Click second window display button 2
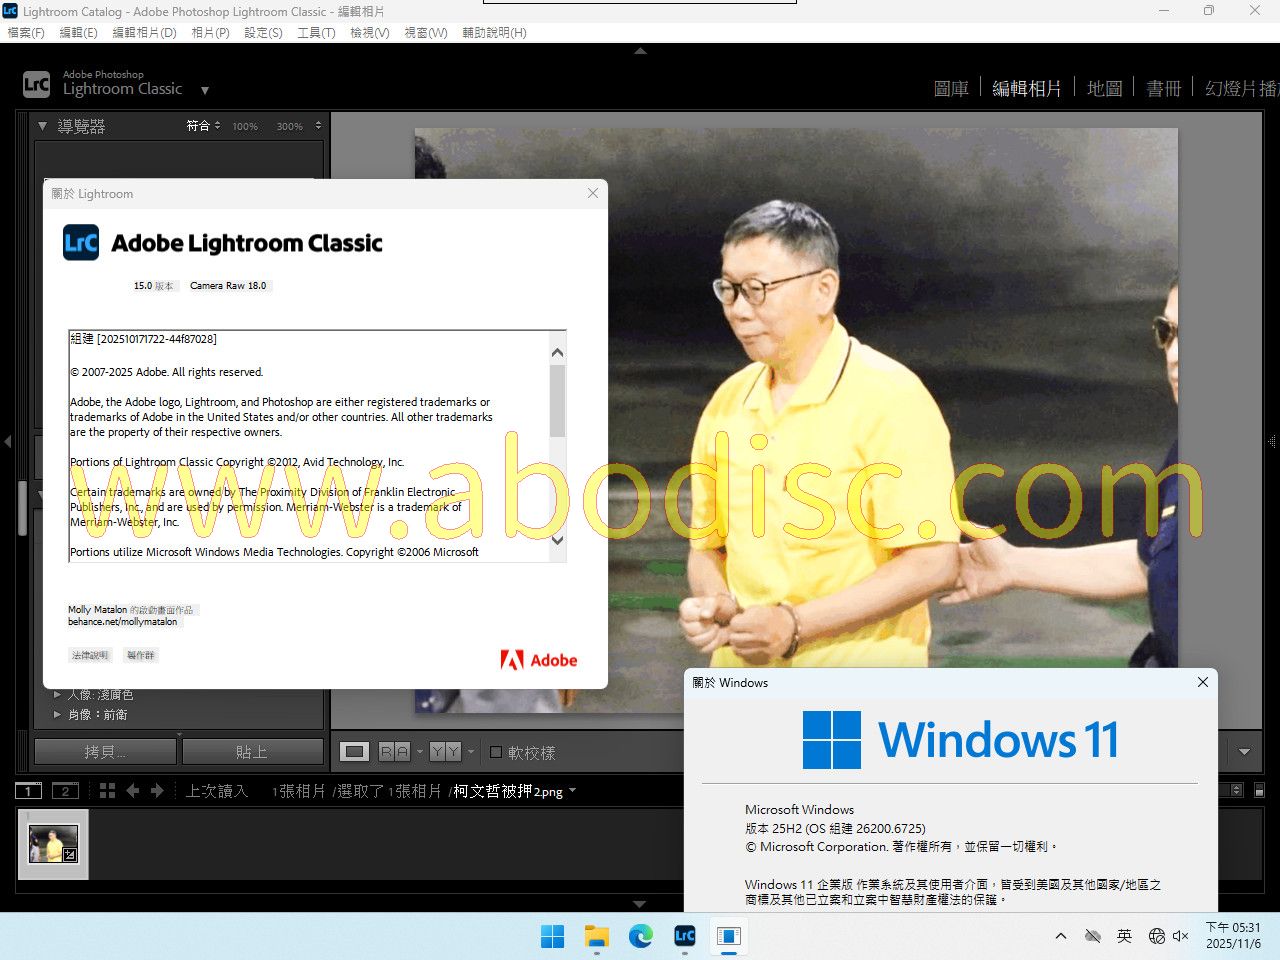Screen dimensions: 1280x960 click(65, 791)
